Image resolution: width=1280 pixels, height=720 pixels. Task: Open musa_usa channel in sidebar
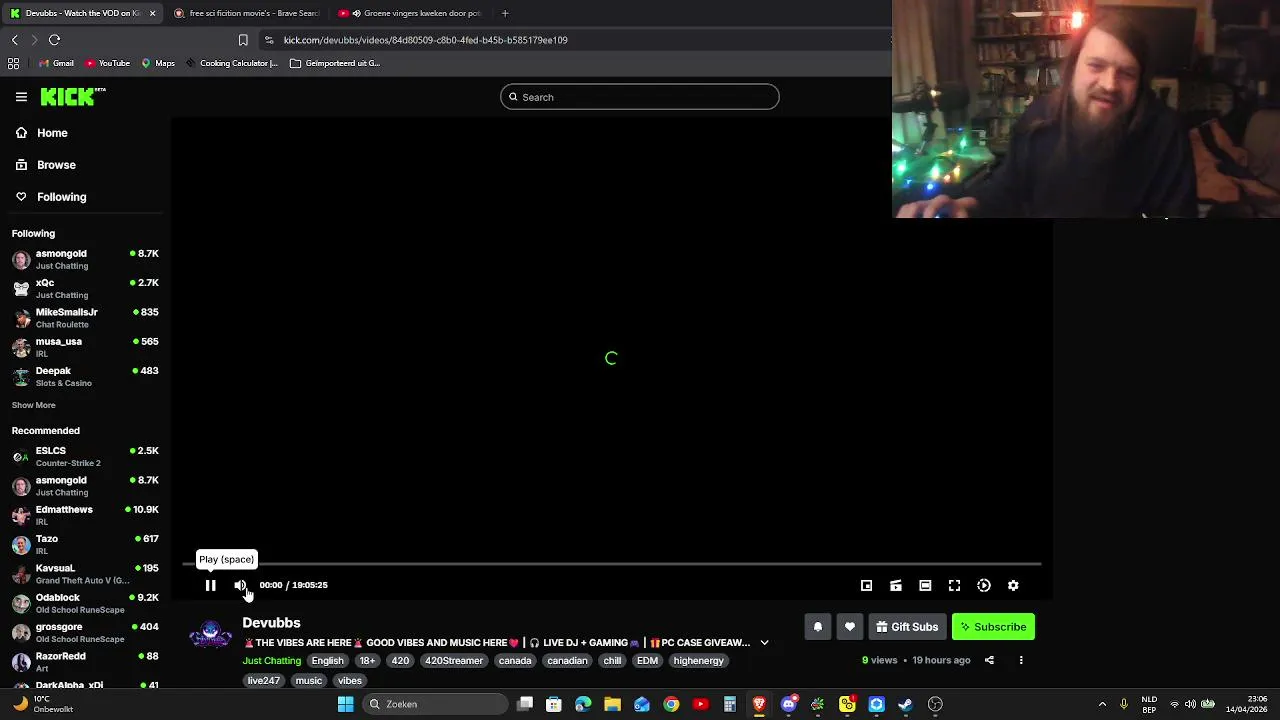(x=85, y=347)
